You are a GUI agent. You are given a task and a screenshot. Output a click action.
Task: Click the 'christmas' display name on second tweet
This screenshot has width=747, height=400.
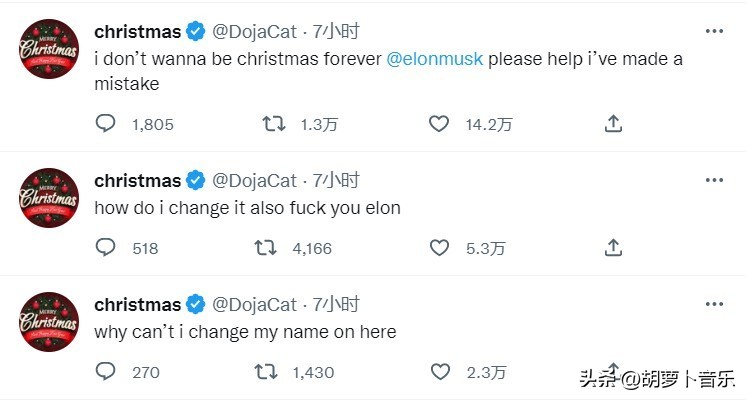coord(137,181)
